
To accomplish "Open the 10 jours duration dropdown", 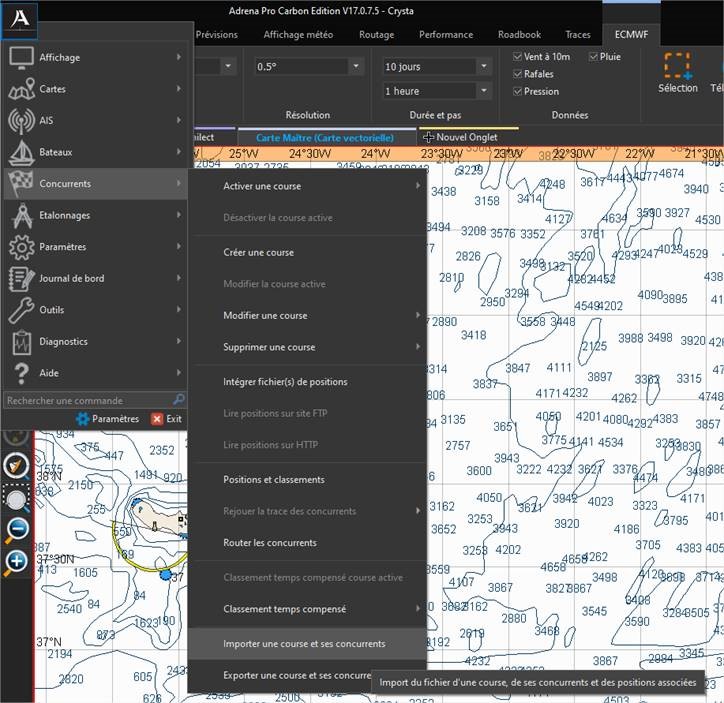I will coord(483,66).
